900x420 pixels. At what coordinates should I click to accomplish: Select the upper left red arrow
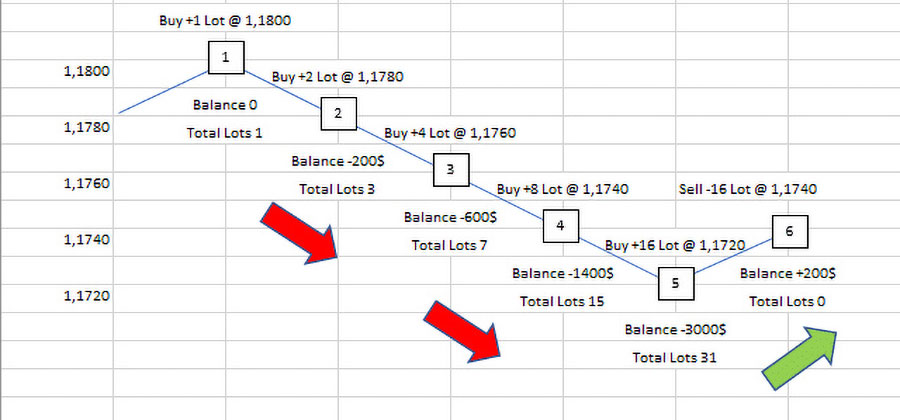click(299, 233)
